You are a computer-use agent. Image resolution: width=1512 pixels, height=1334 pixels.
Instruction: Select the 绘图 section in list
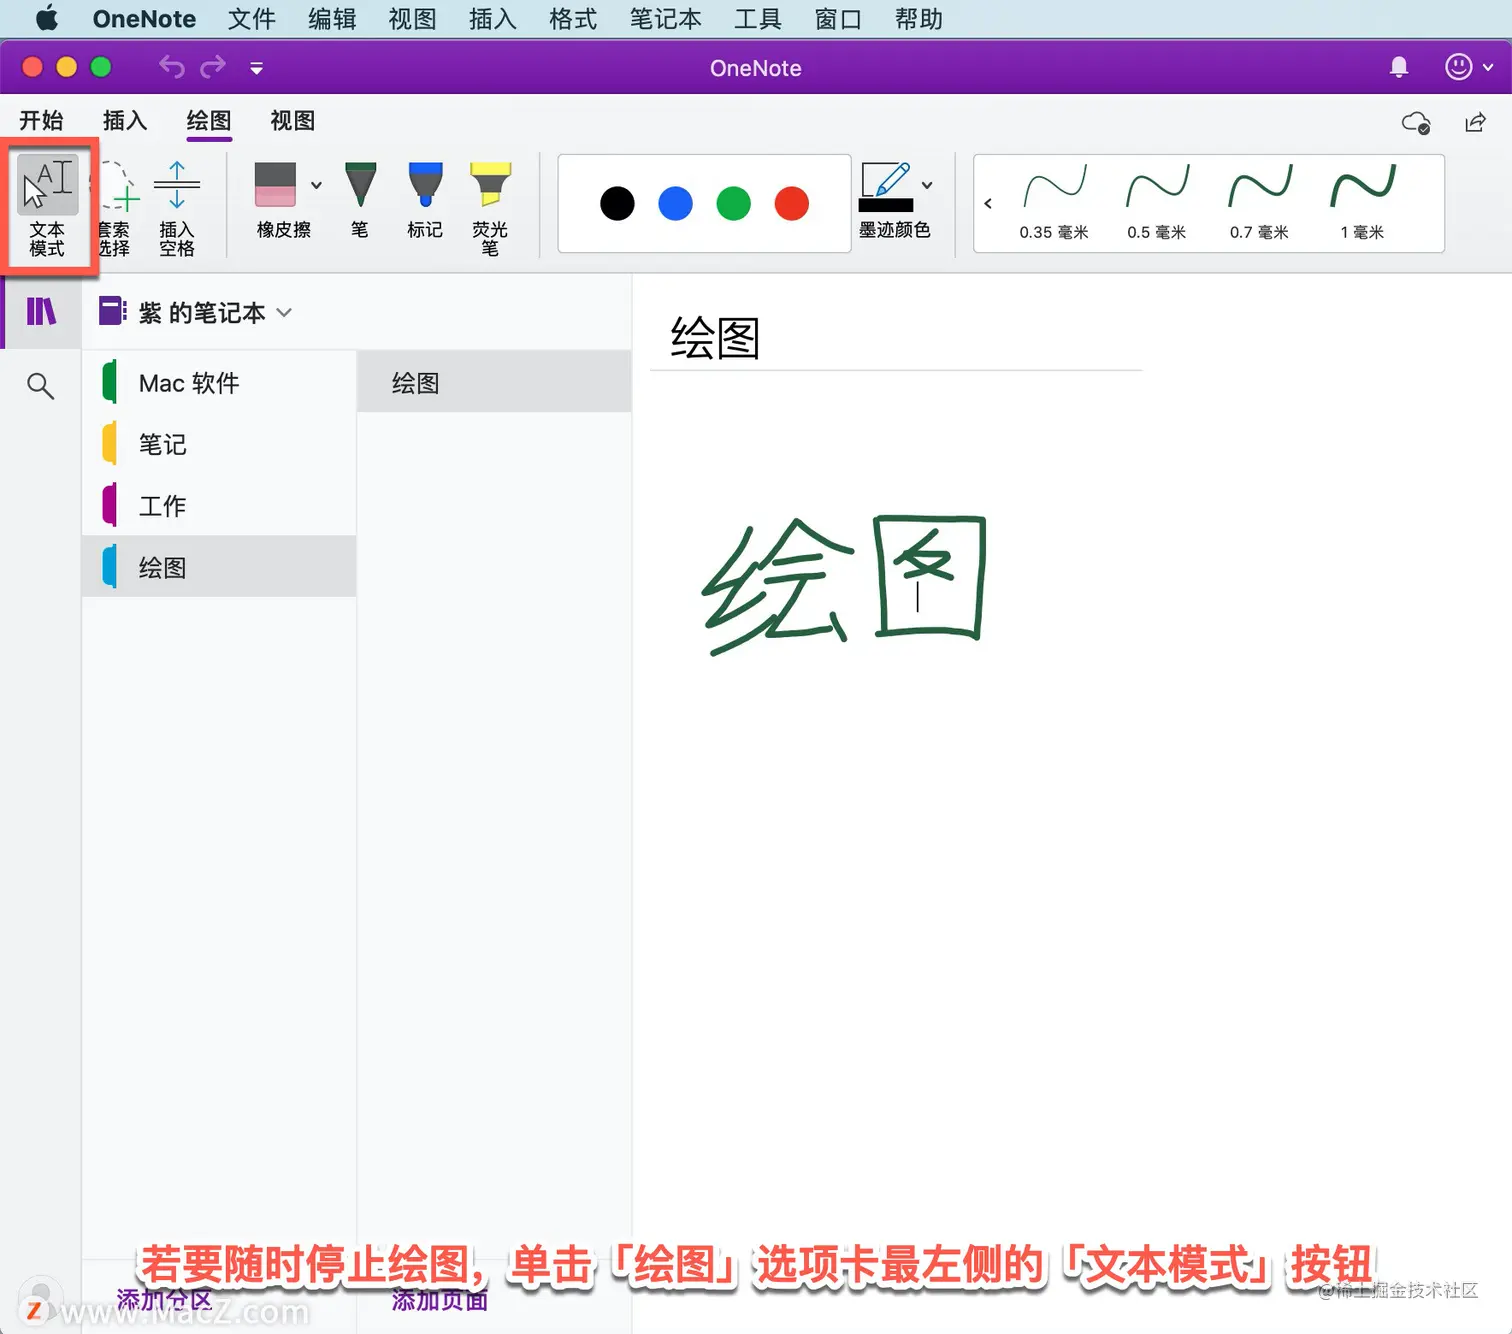coord(219,567)
